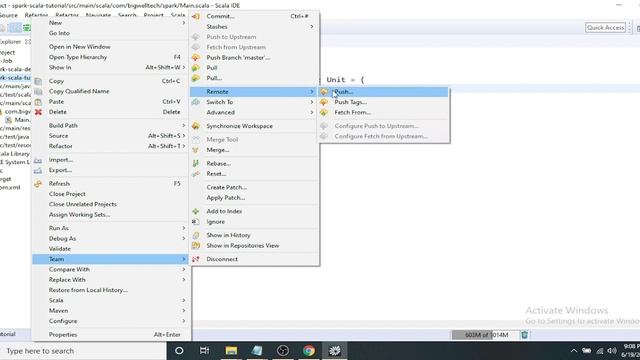Click the Windows search box

tap(83, 351)
